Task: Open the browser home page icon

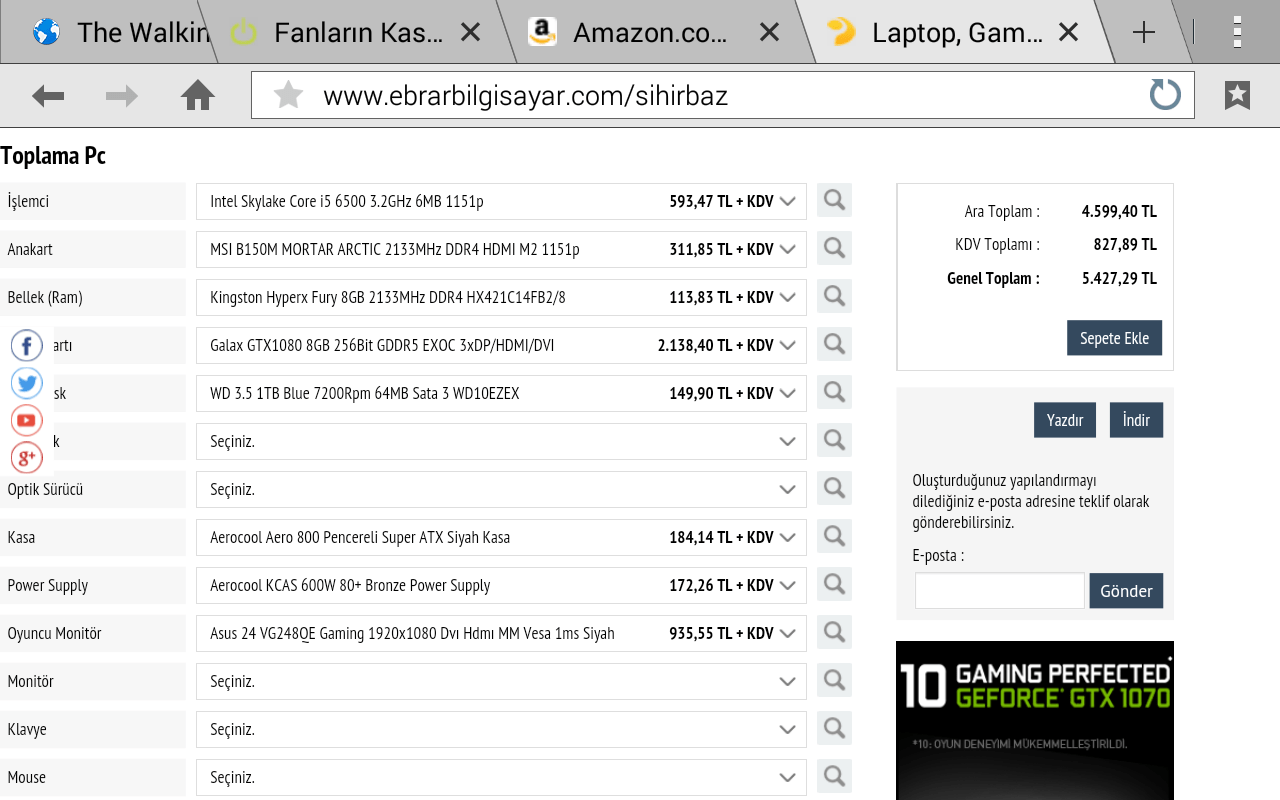Action: pyautogui.click(x=198, y=96)
